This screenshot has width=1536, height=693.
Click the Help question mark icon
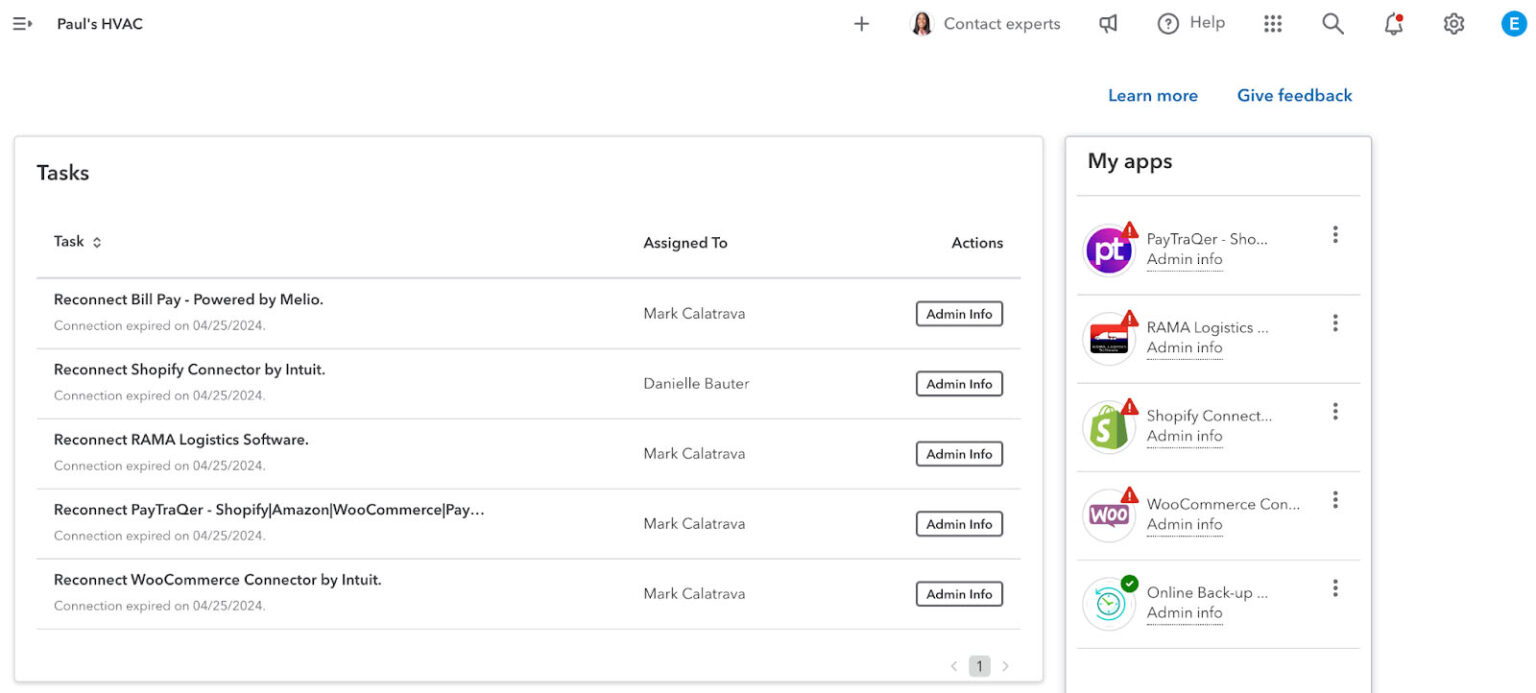click(x=1168, y=23)
